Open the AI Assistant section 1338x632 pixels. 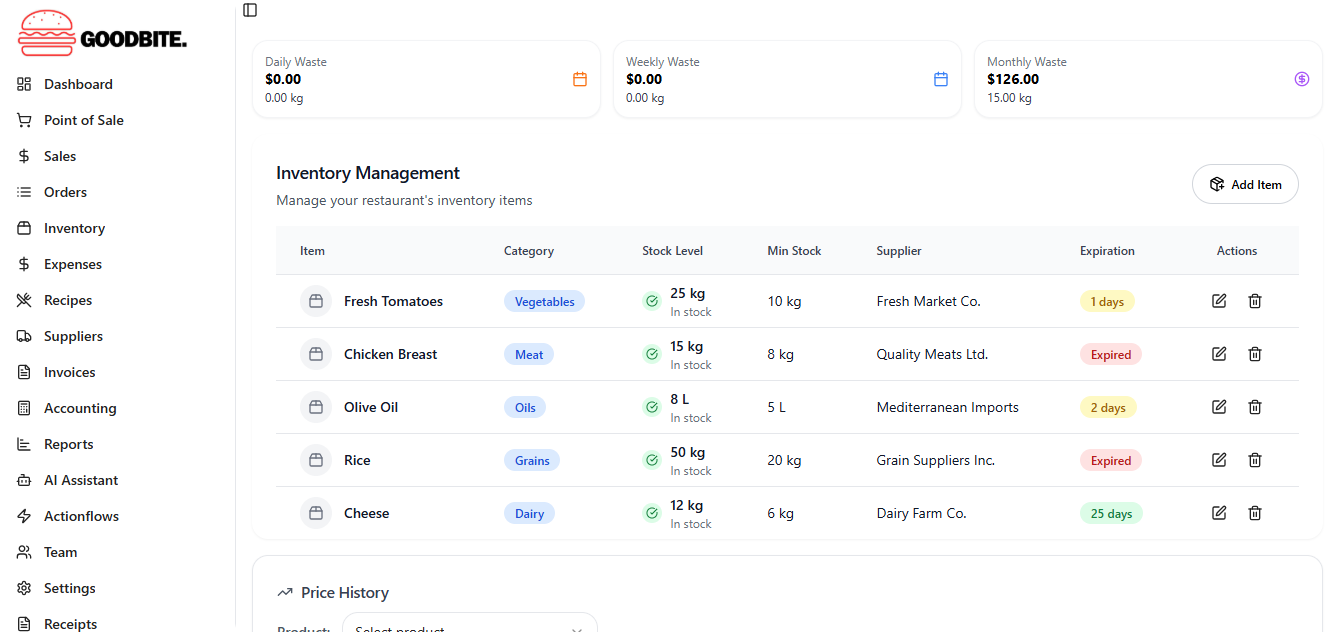click(x=81, y=480)
